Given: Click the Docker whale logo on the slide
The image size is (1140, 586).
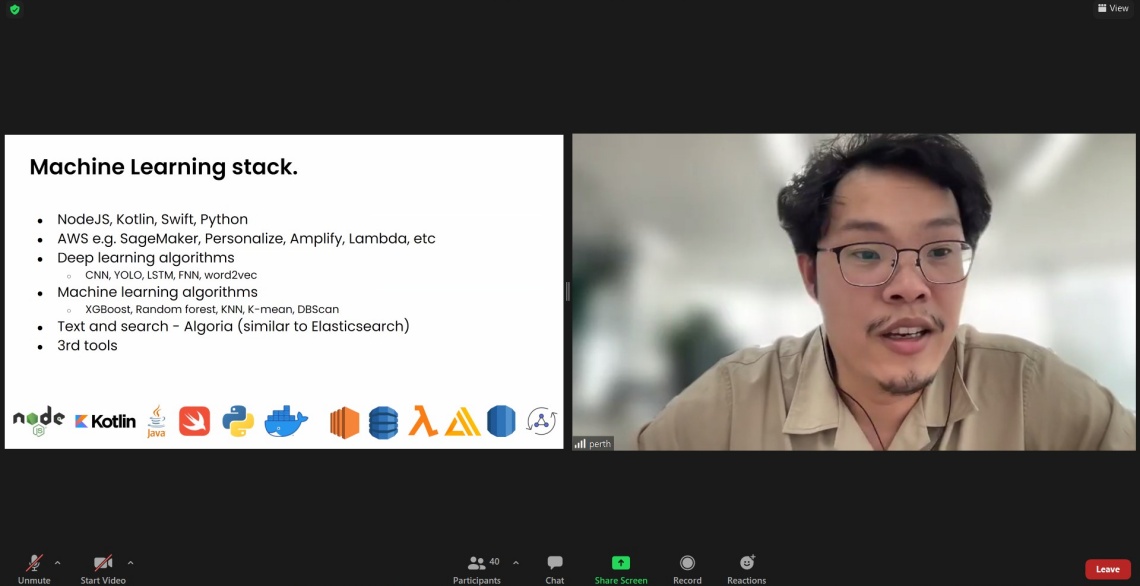Looking at the screenshot, I should pyautogui.click(x=287, y=422).
